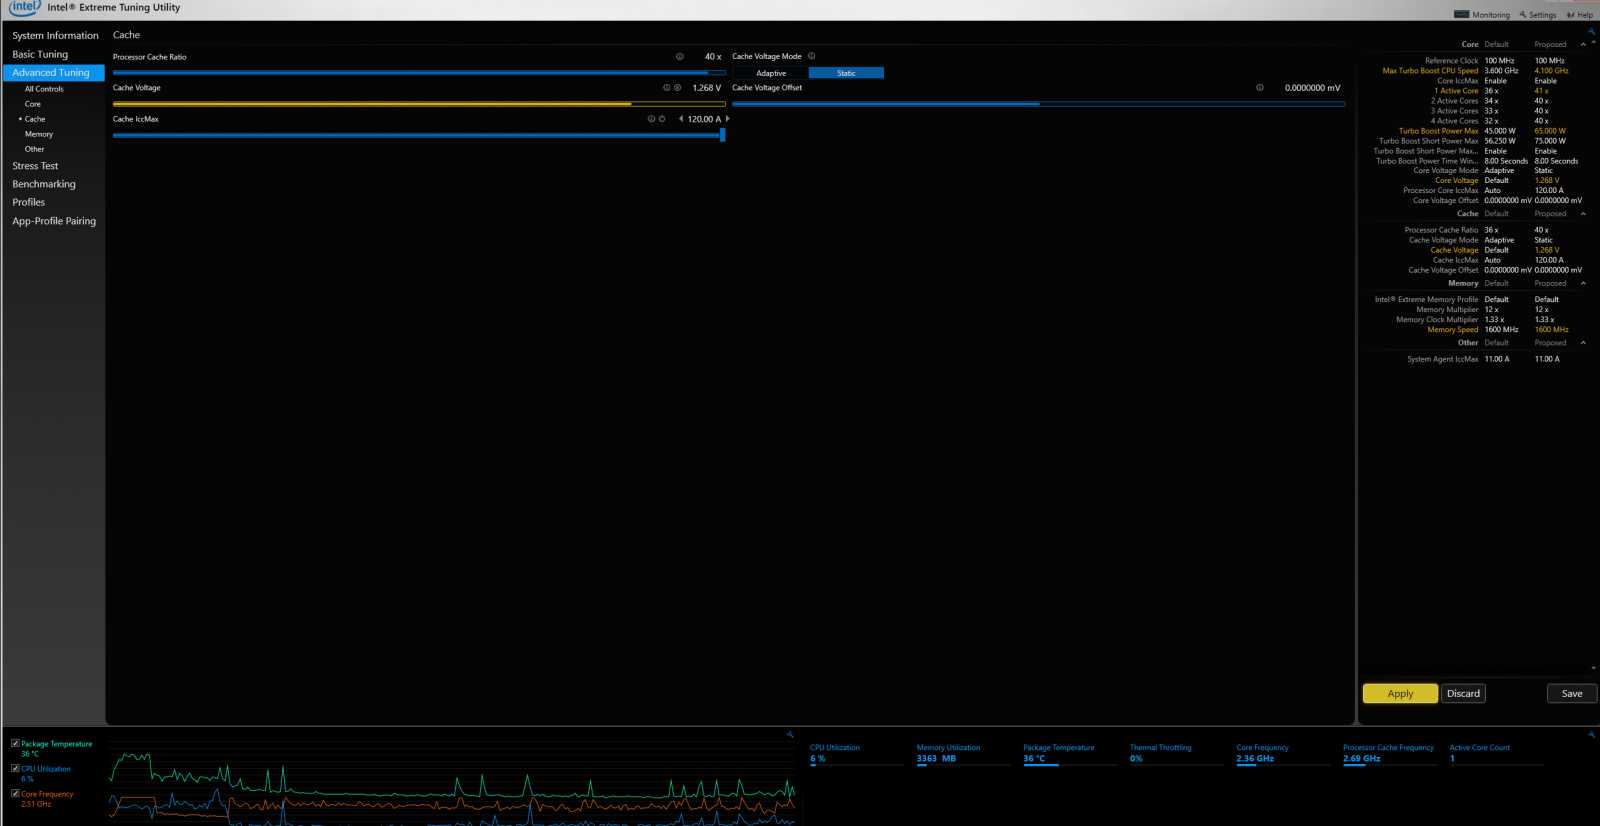This screenshot has height=826, width=1600.
Task: Select Static cache voltage mode
Action: pos(846,73)
